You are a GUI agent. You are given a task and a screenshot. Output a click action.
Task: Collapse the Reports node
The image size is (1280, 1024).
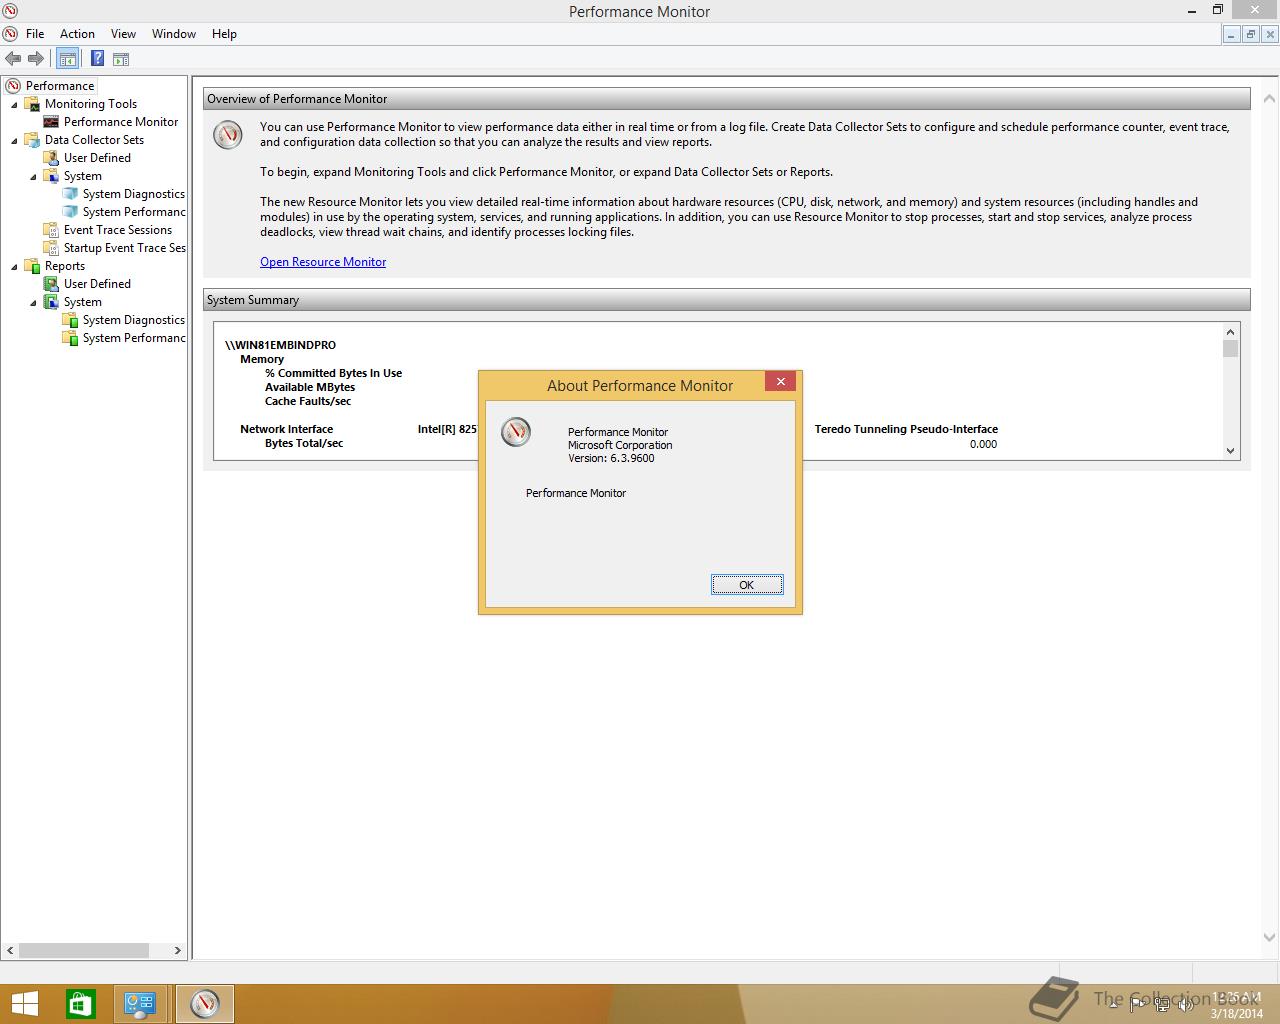12,265
